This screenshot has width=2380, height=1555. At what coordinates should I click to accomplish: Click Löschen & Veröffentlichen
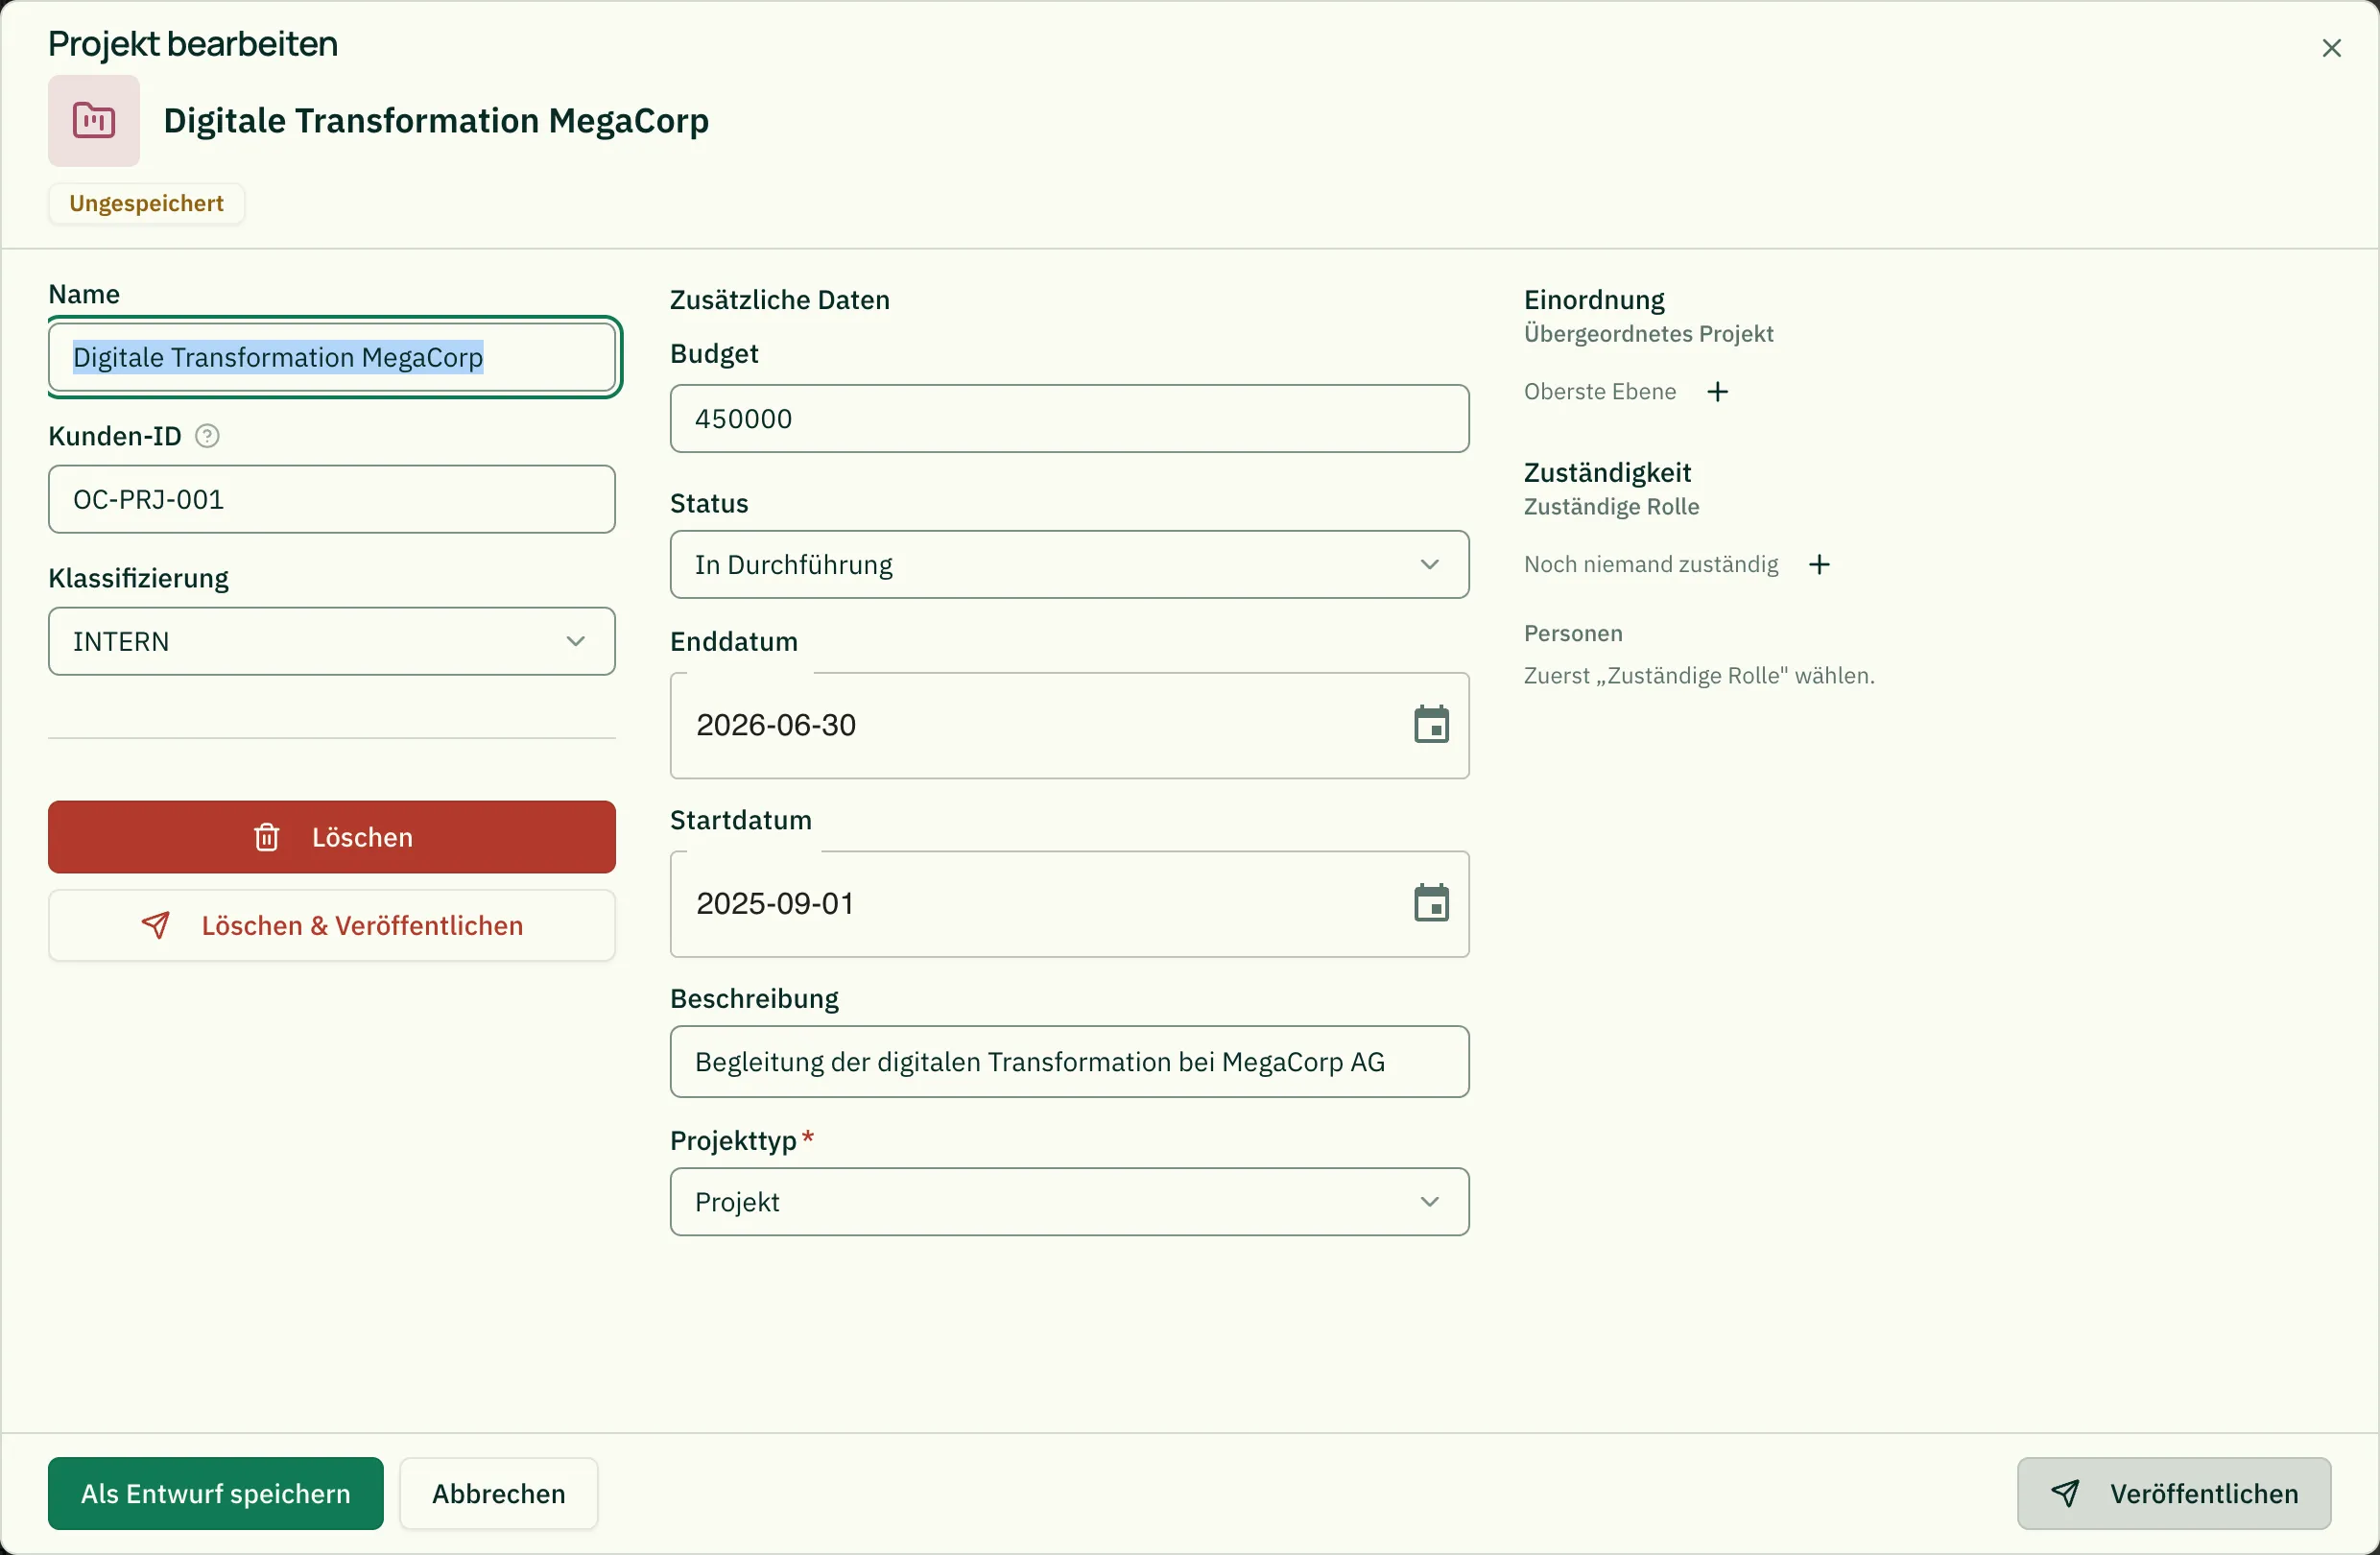tap(332, 926)
